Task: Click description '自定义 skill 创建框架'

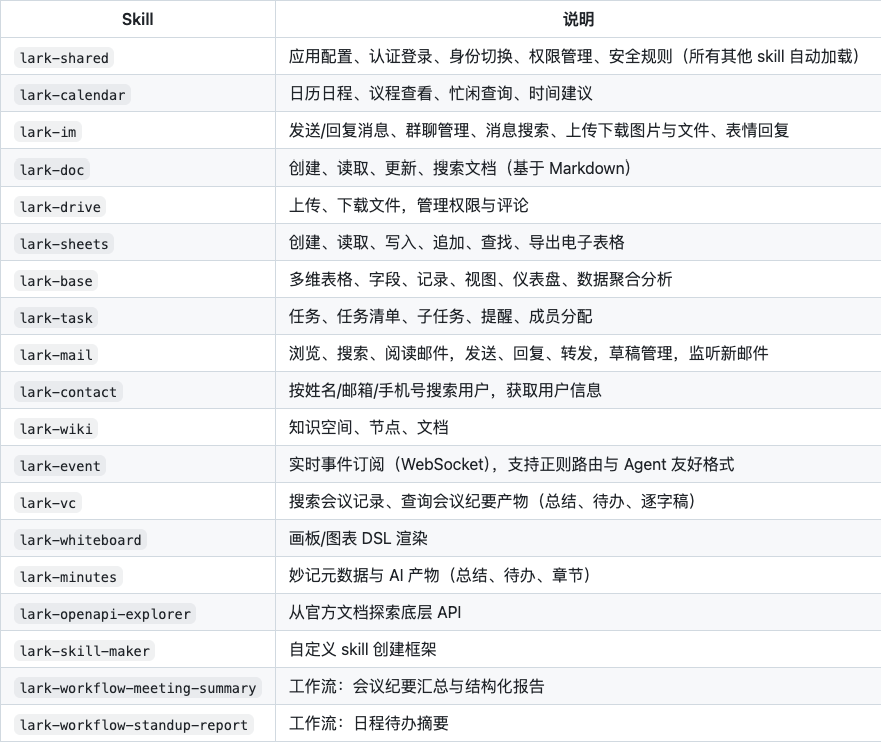Action: (x=362, y=650)
